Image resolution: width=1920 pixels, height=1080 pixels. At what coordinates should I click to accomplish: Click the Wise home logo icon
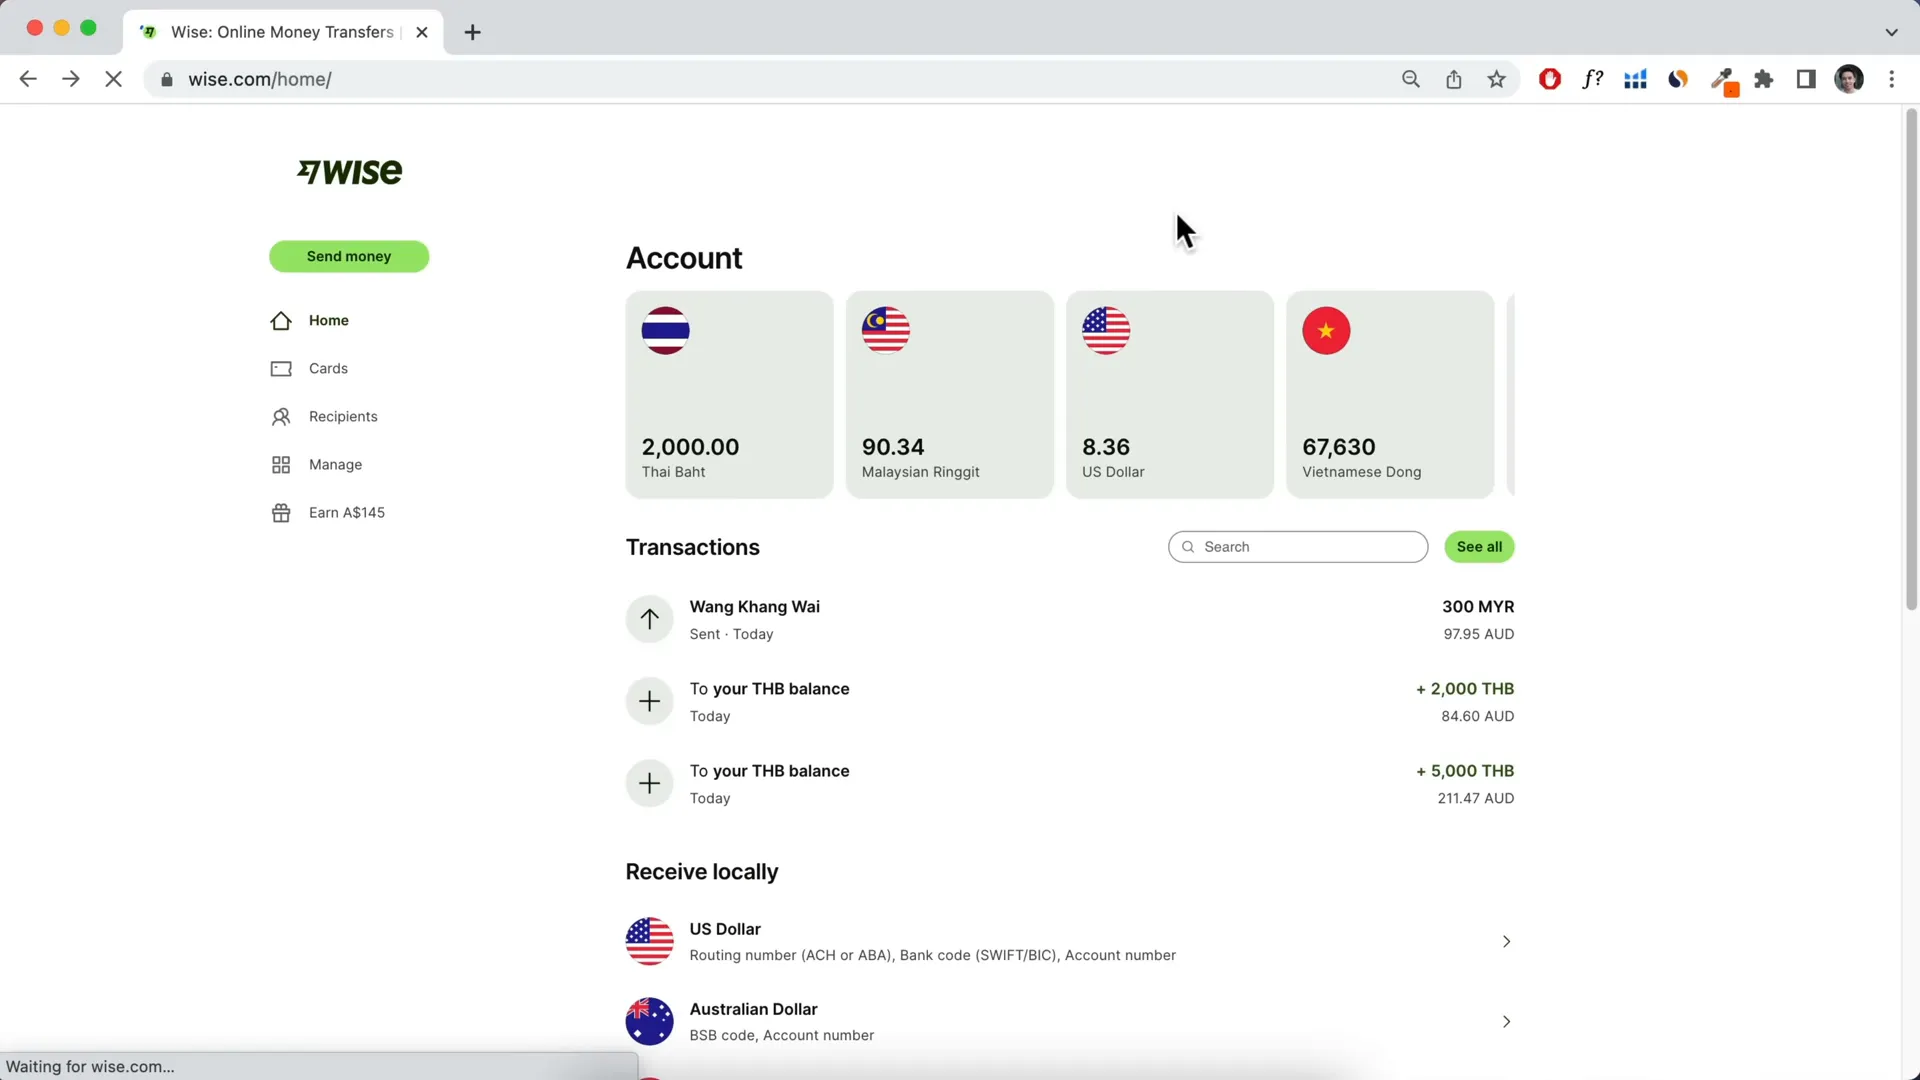click(347, 171)
